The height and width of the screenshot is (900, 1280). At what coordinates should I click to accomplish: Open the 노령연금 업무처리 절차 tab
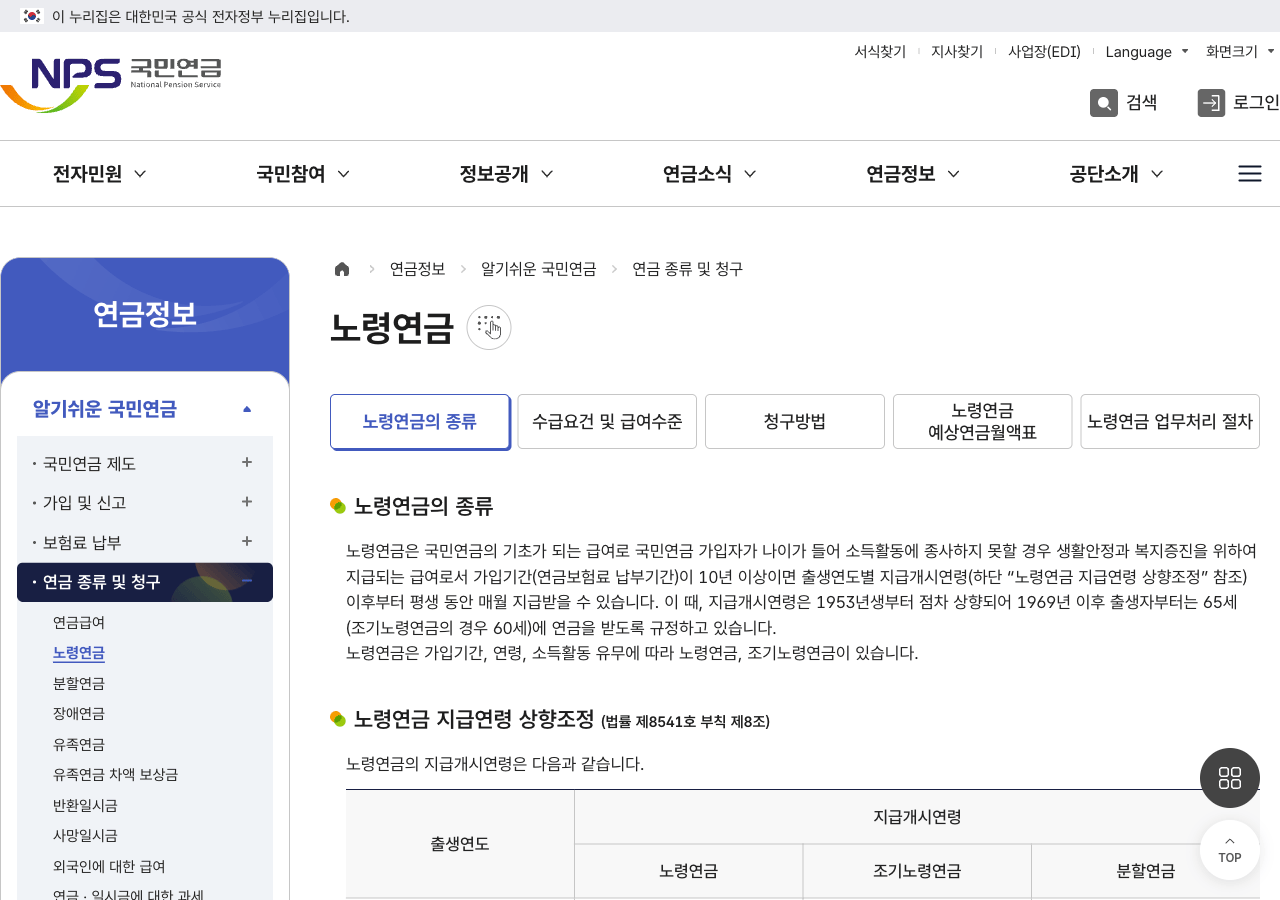1170,422
